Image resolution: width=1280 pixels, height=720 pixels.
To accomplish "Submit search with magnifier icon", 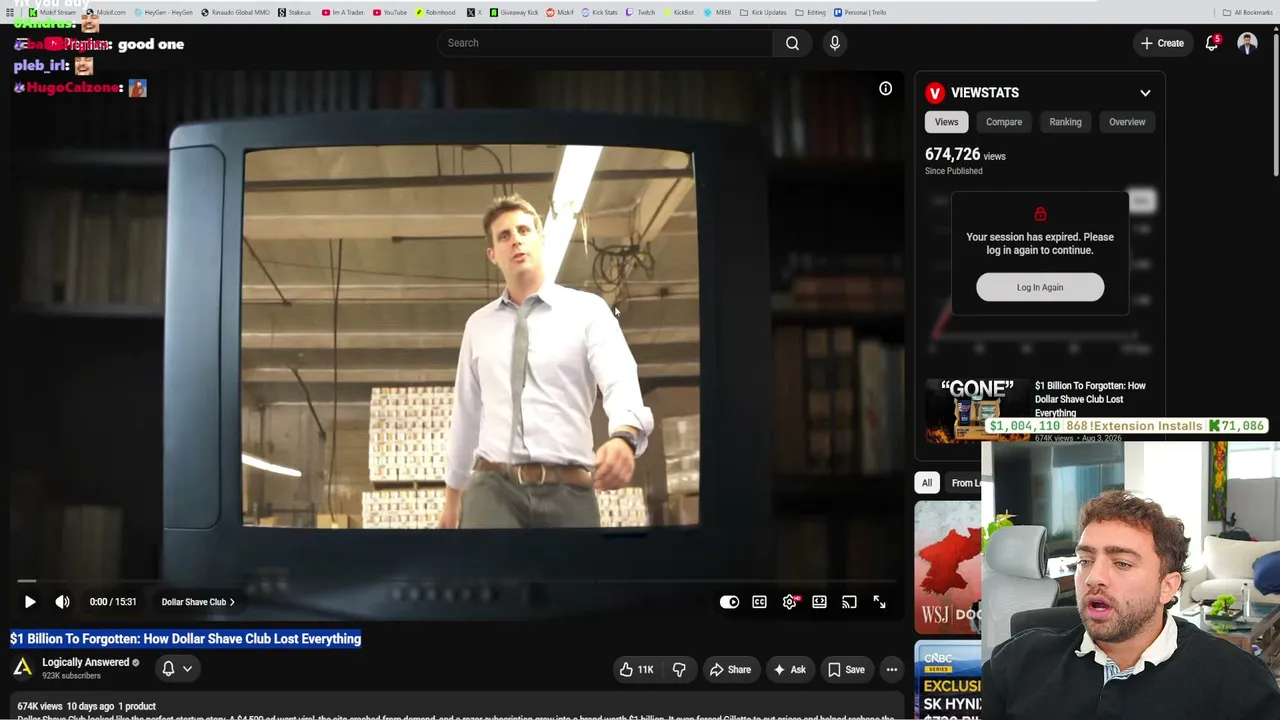I will (x=792, y=43).
